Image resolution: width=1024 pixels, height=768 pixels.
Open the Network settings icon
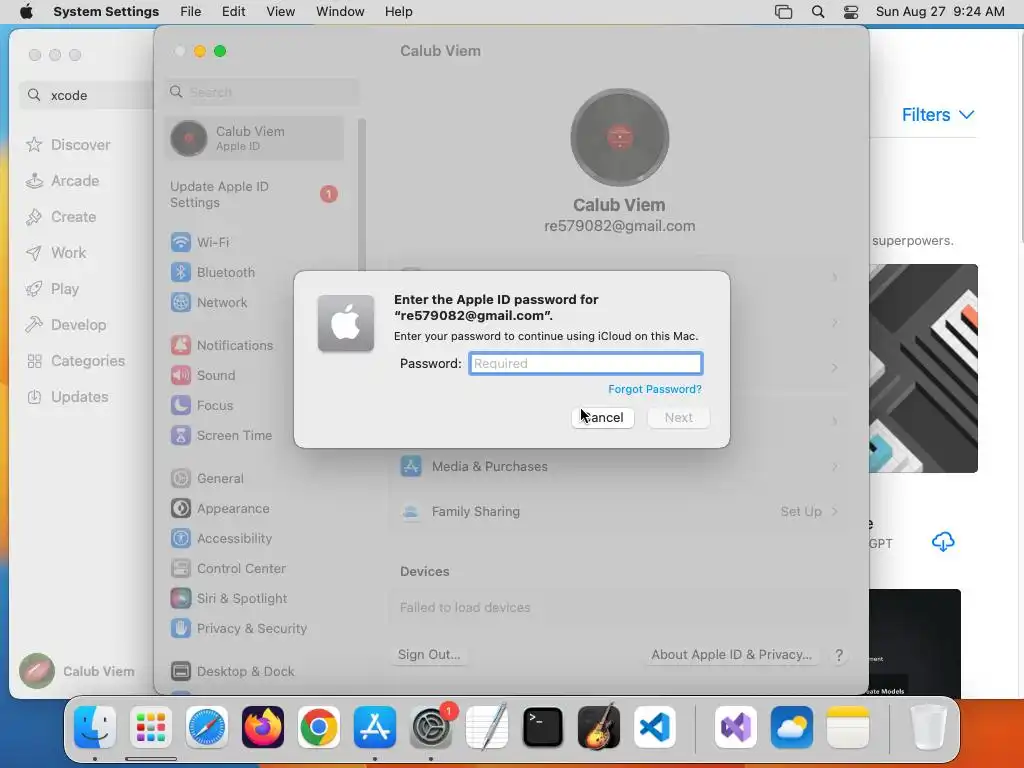(x=181, y=302)
